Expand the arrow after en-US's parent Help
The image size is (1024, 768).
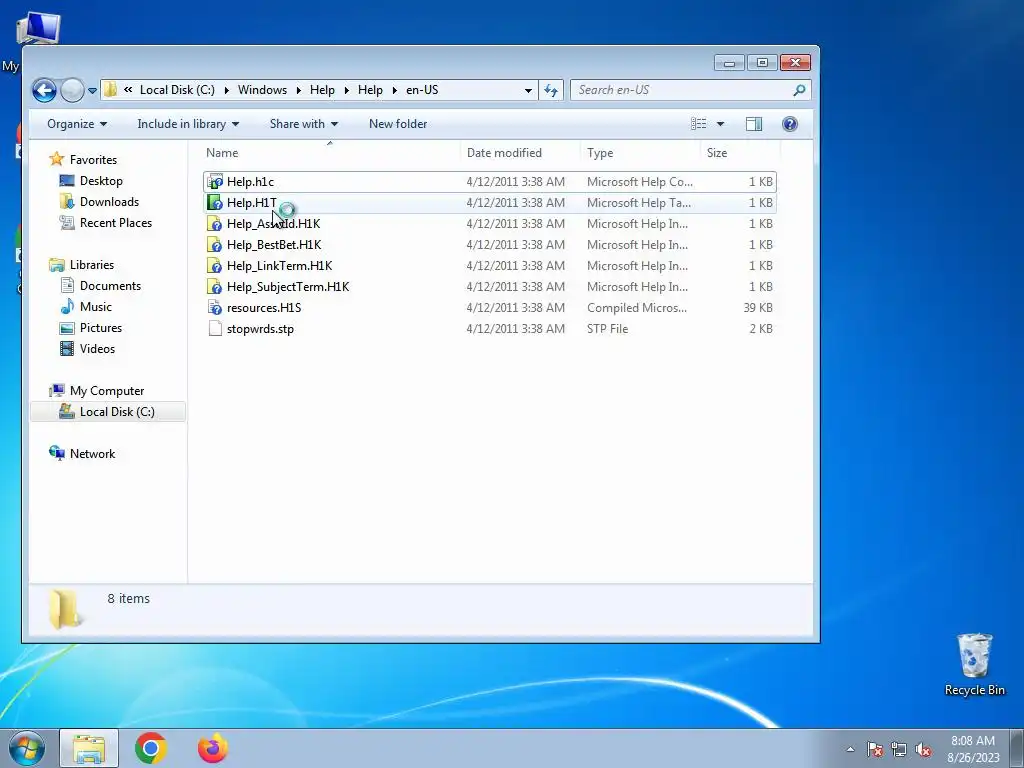(394, 90)
